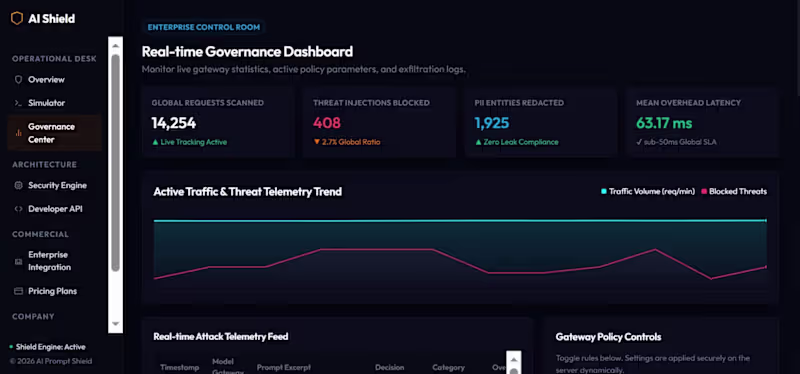Click the Active Traffic & Threat Telemetry Trend title
The width and height of the screenshot is (800, 374).
click(247, 192)
